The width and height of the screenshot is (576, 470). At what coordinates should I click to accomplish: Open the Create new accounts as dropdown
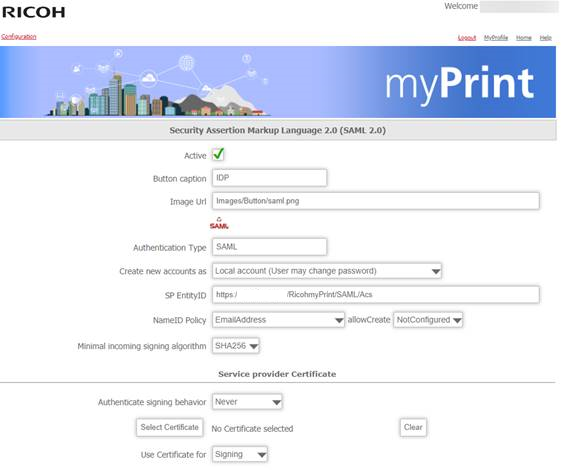327,271
